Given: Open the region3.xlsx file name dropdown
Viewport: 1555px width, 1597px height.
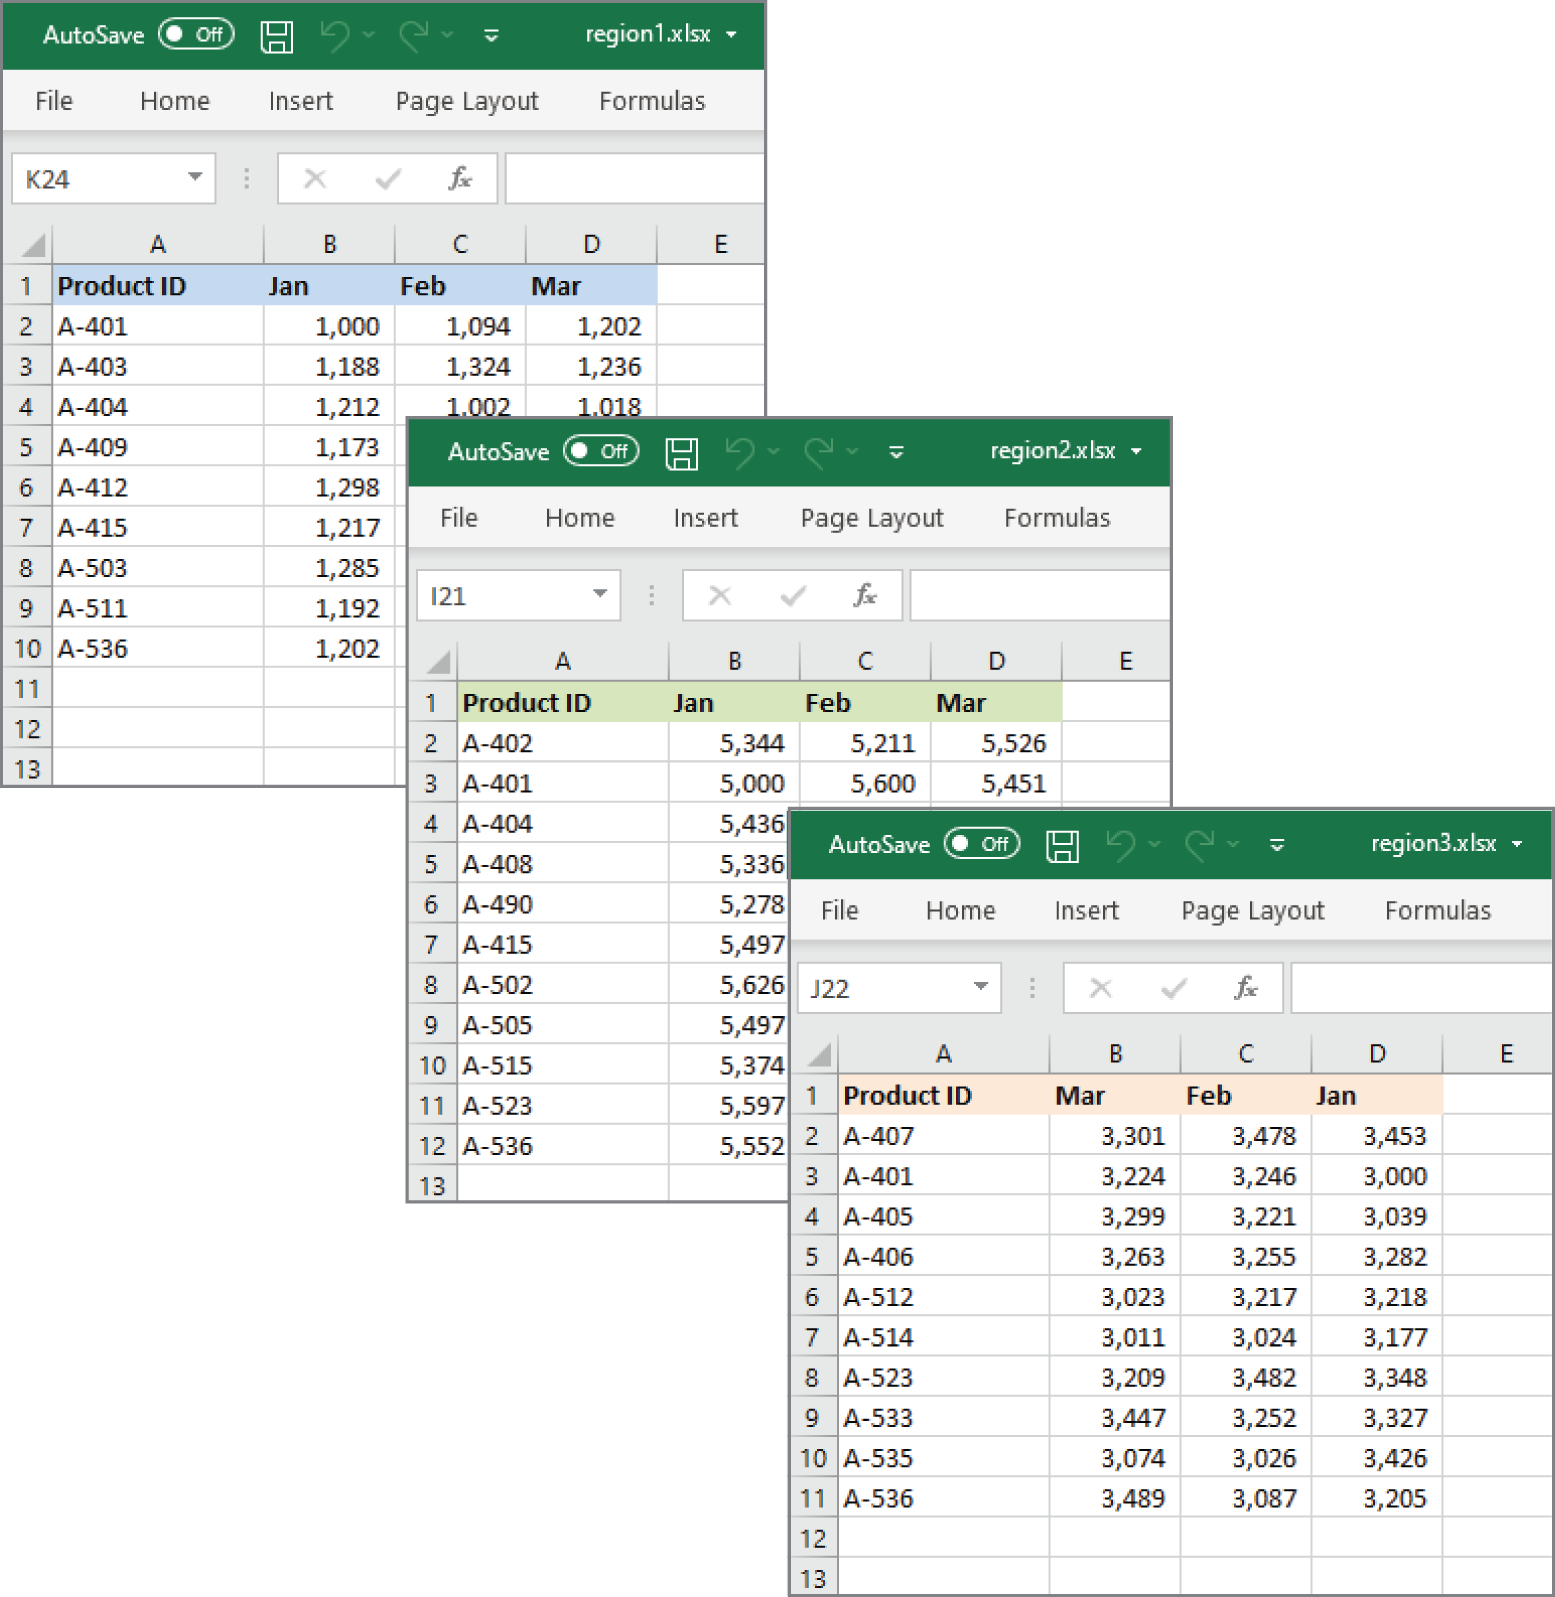Looking at the screenshot, I should point(1518,845).
